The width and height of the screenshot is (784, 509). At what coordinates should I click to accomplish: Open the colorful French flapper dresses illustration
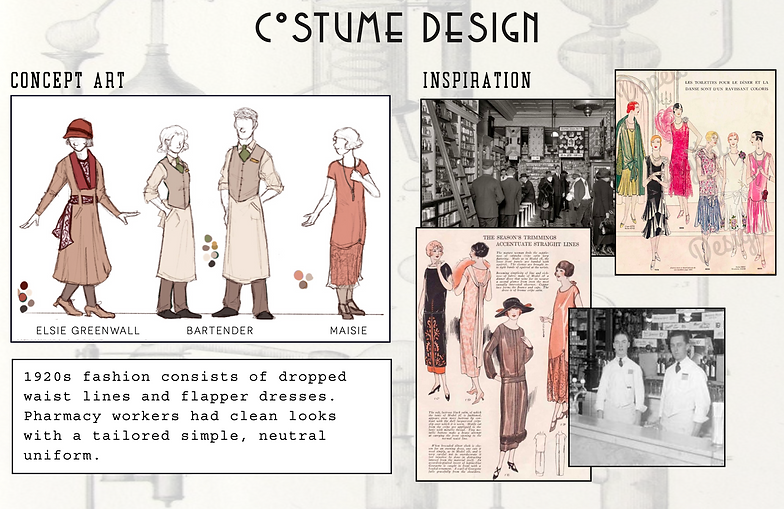pyautogui.click(x=696, y=172)
